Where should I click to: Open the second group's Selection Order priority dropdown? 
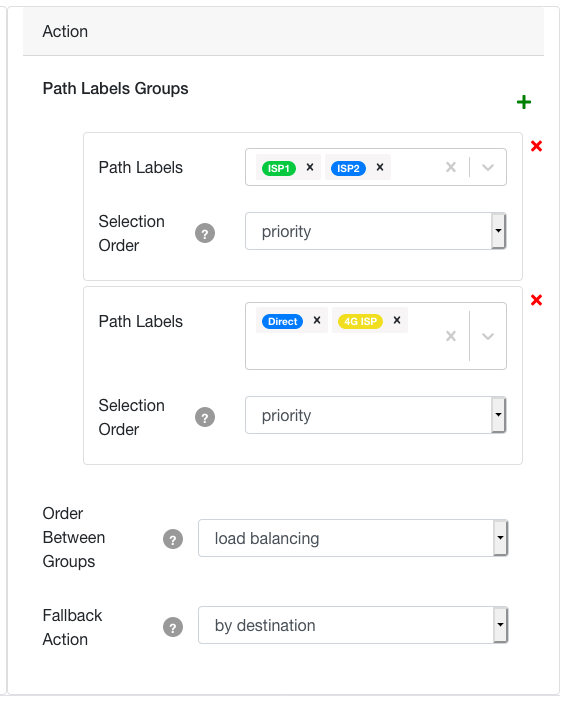click(x=375, y=415)
